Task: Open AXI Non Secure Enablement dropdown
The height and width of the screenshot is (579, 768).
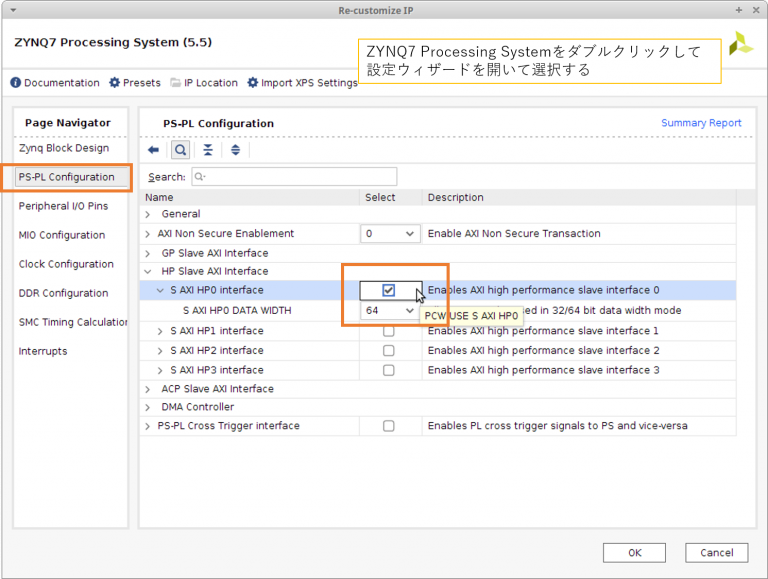Action: (390, 234)
